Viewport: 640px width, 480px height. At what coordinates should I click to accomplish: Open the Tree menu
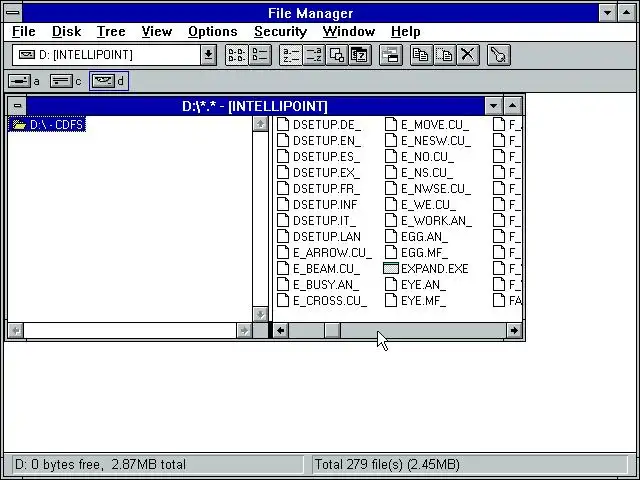[111, 31]
